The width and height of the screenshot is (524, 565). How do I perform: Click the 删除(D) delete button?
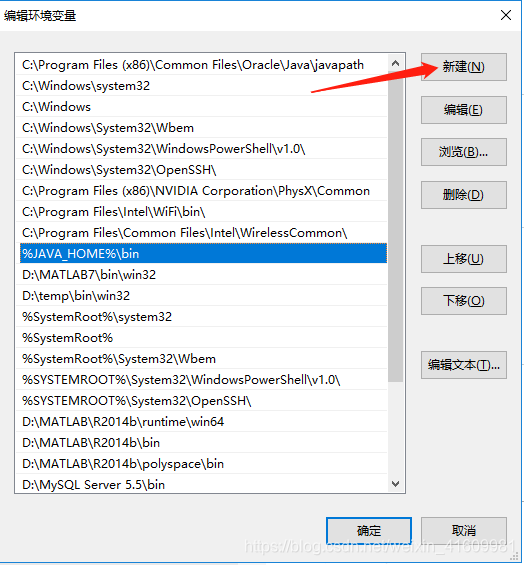pyautogui.click(x=463, y=195)
